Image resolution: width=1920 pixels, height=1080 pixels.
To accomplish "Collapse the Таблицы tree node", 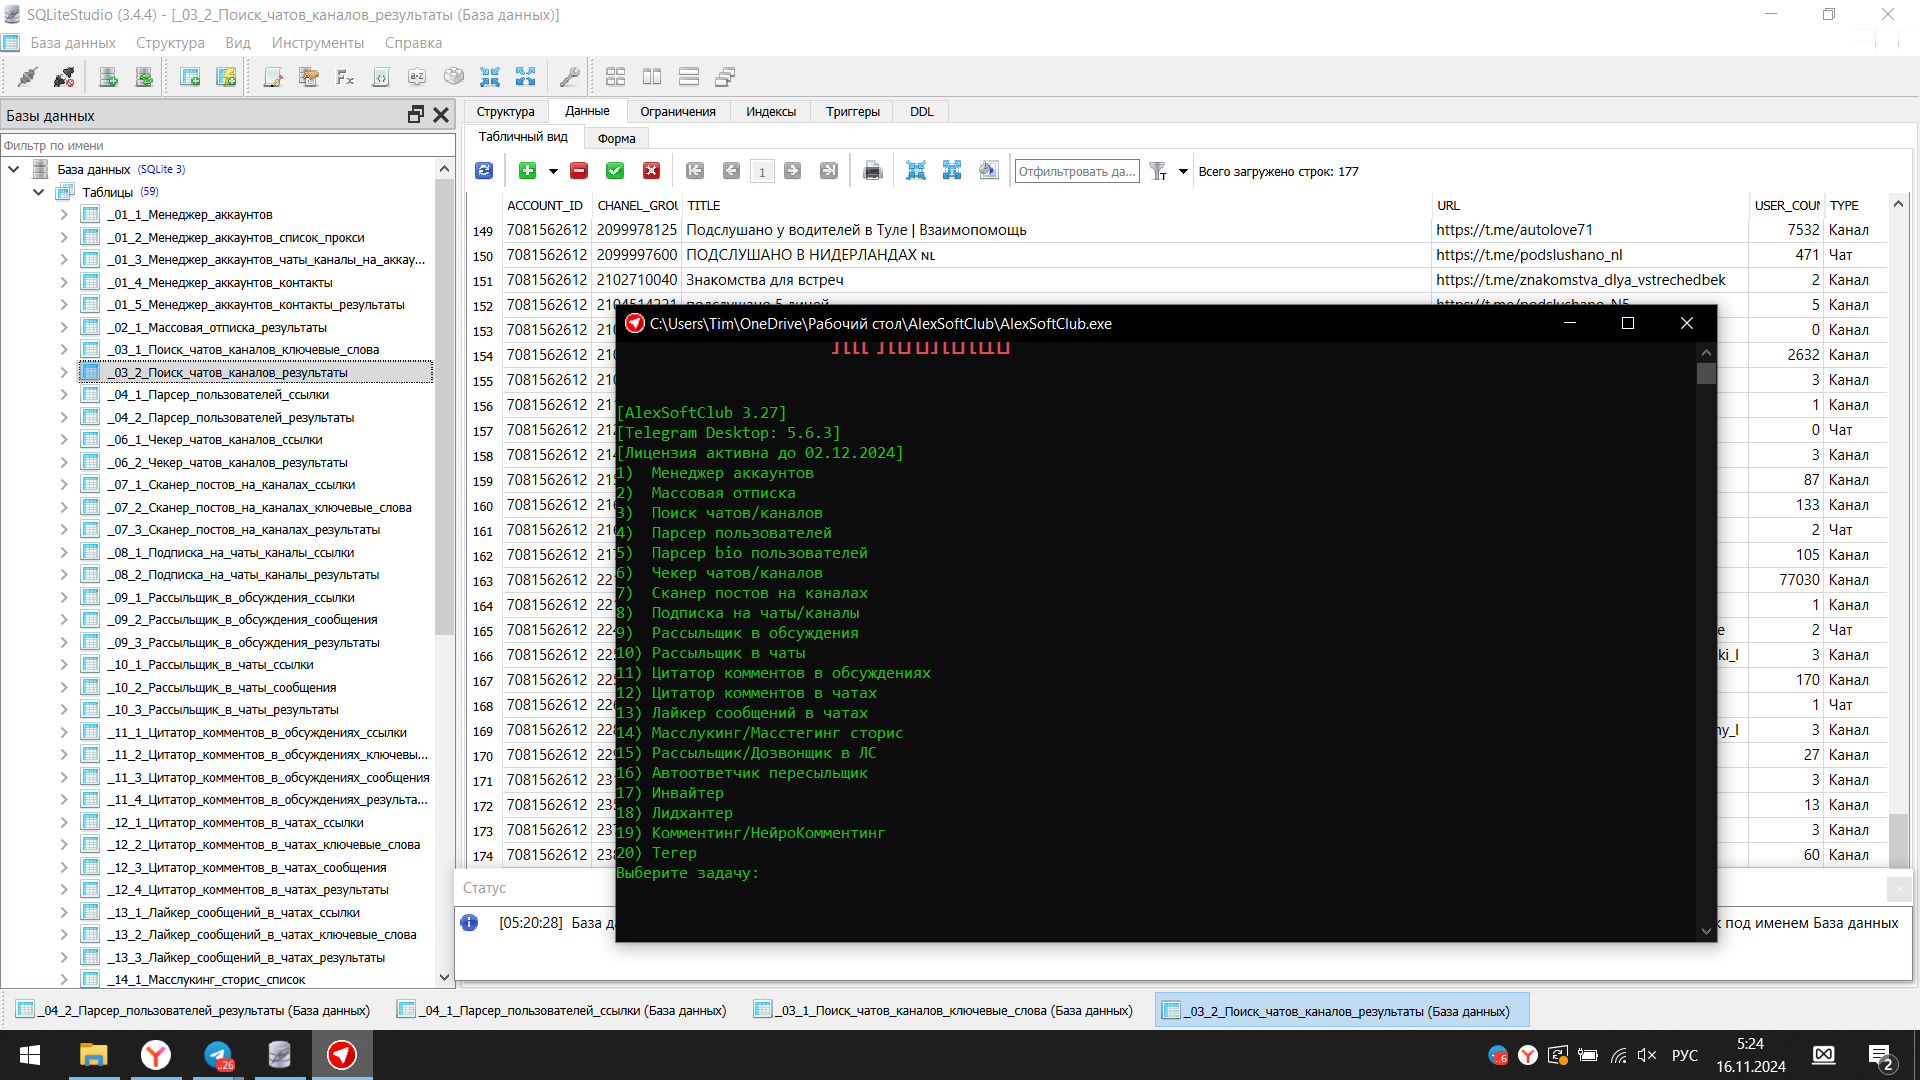I will [x=39, y=192].
